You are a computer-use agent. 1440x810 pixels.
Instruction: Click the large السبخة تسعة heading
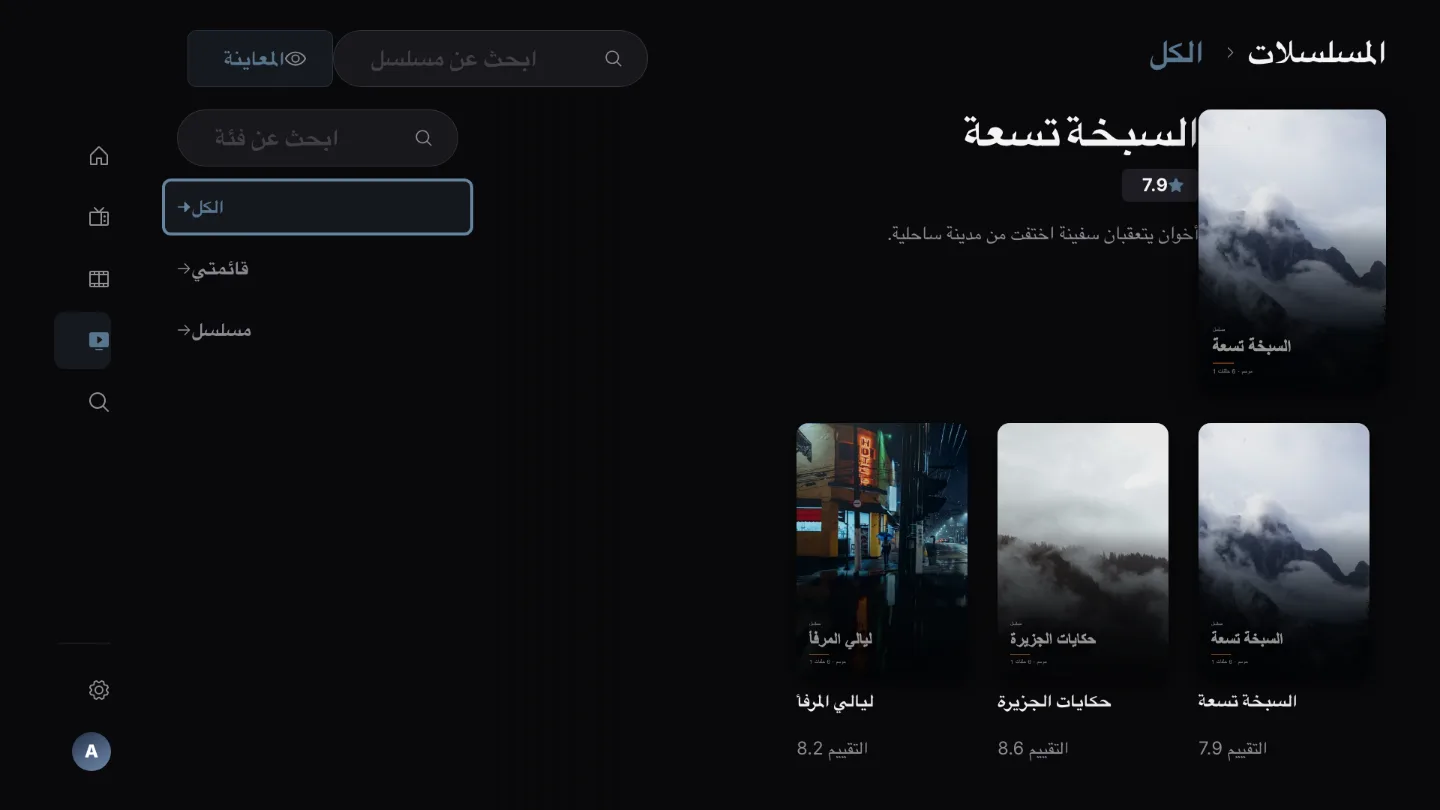click(1081, 133)
